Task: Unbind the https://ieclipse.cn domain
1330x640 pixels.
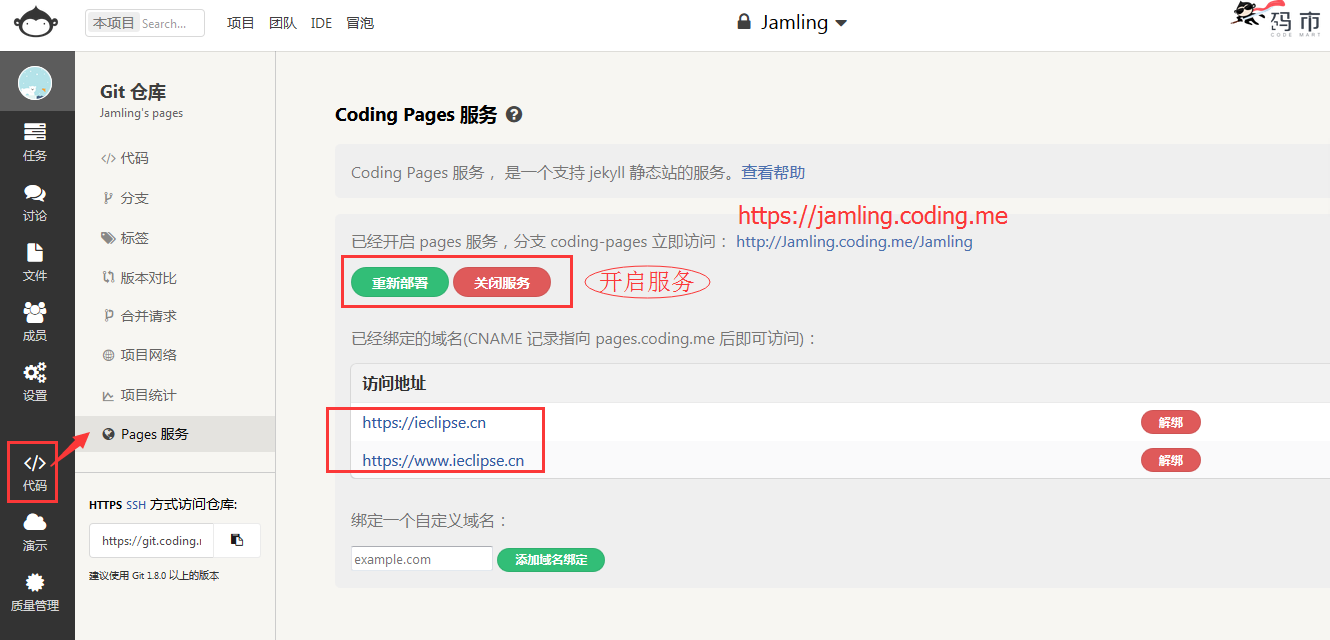Action: click(1170, 423)
